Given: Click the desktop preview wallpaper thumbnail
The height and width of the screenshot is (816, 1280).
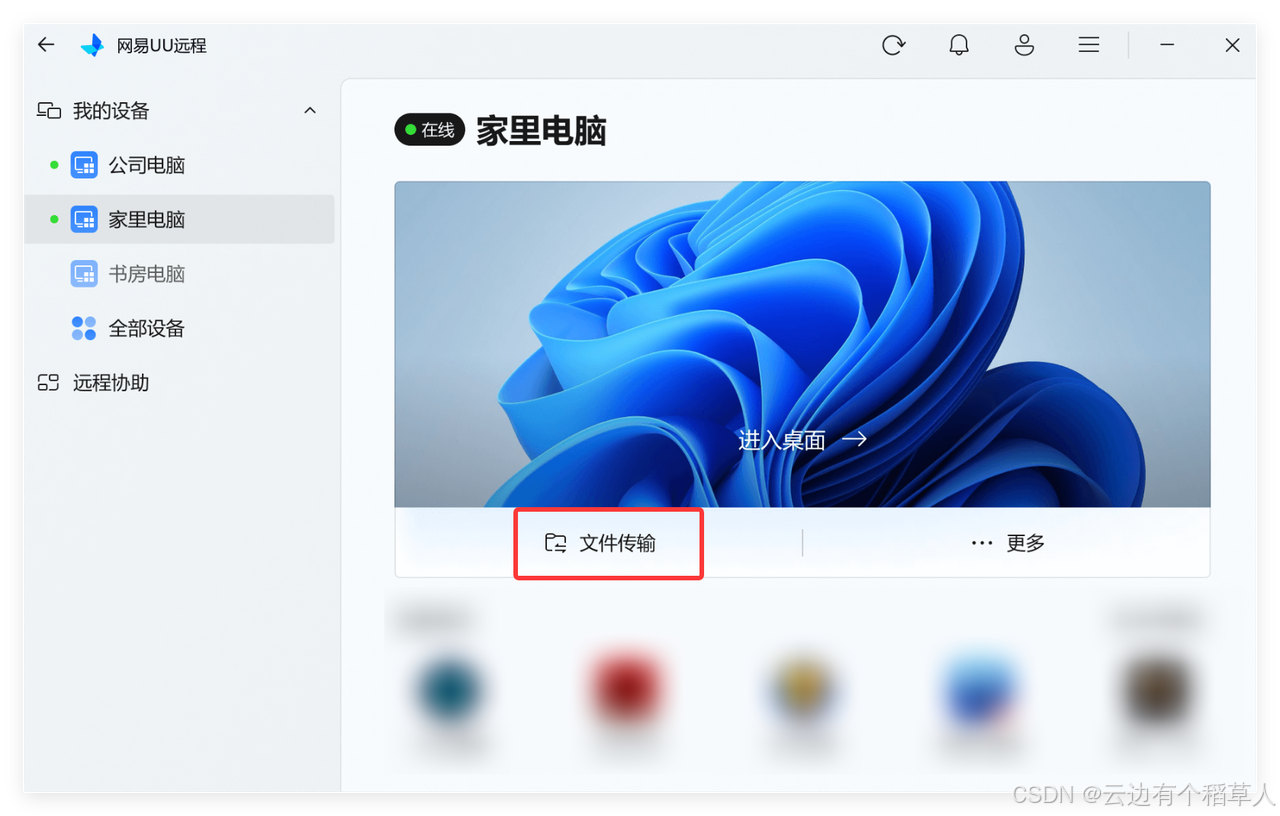Looking at the screenshot, I should [x=802, y=344].
